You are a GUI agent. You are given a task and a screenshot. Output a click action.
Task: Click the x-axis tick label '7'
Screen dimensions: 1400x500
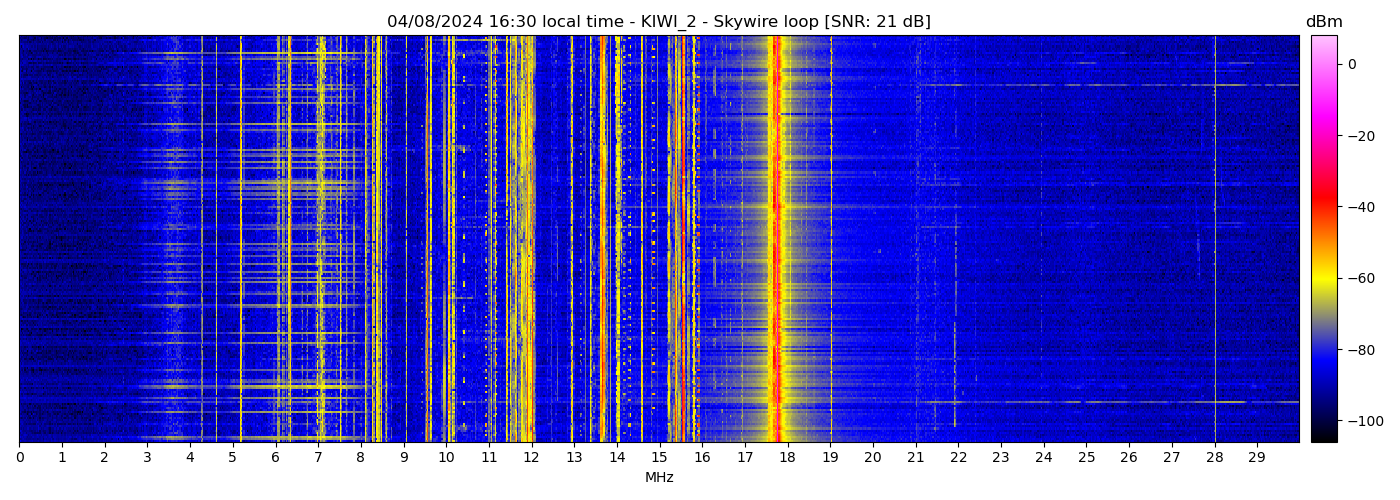click(x=318, y=457)
